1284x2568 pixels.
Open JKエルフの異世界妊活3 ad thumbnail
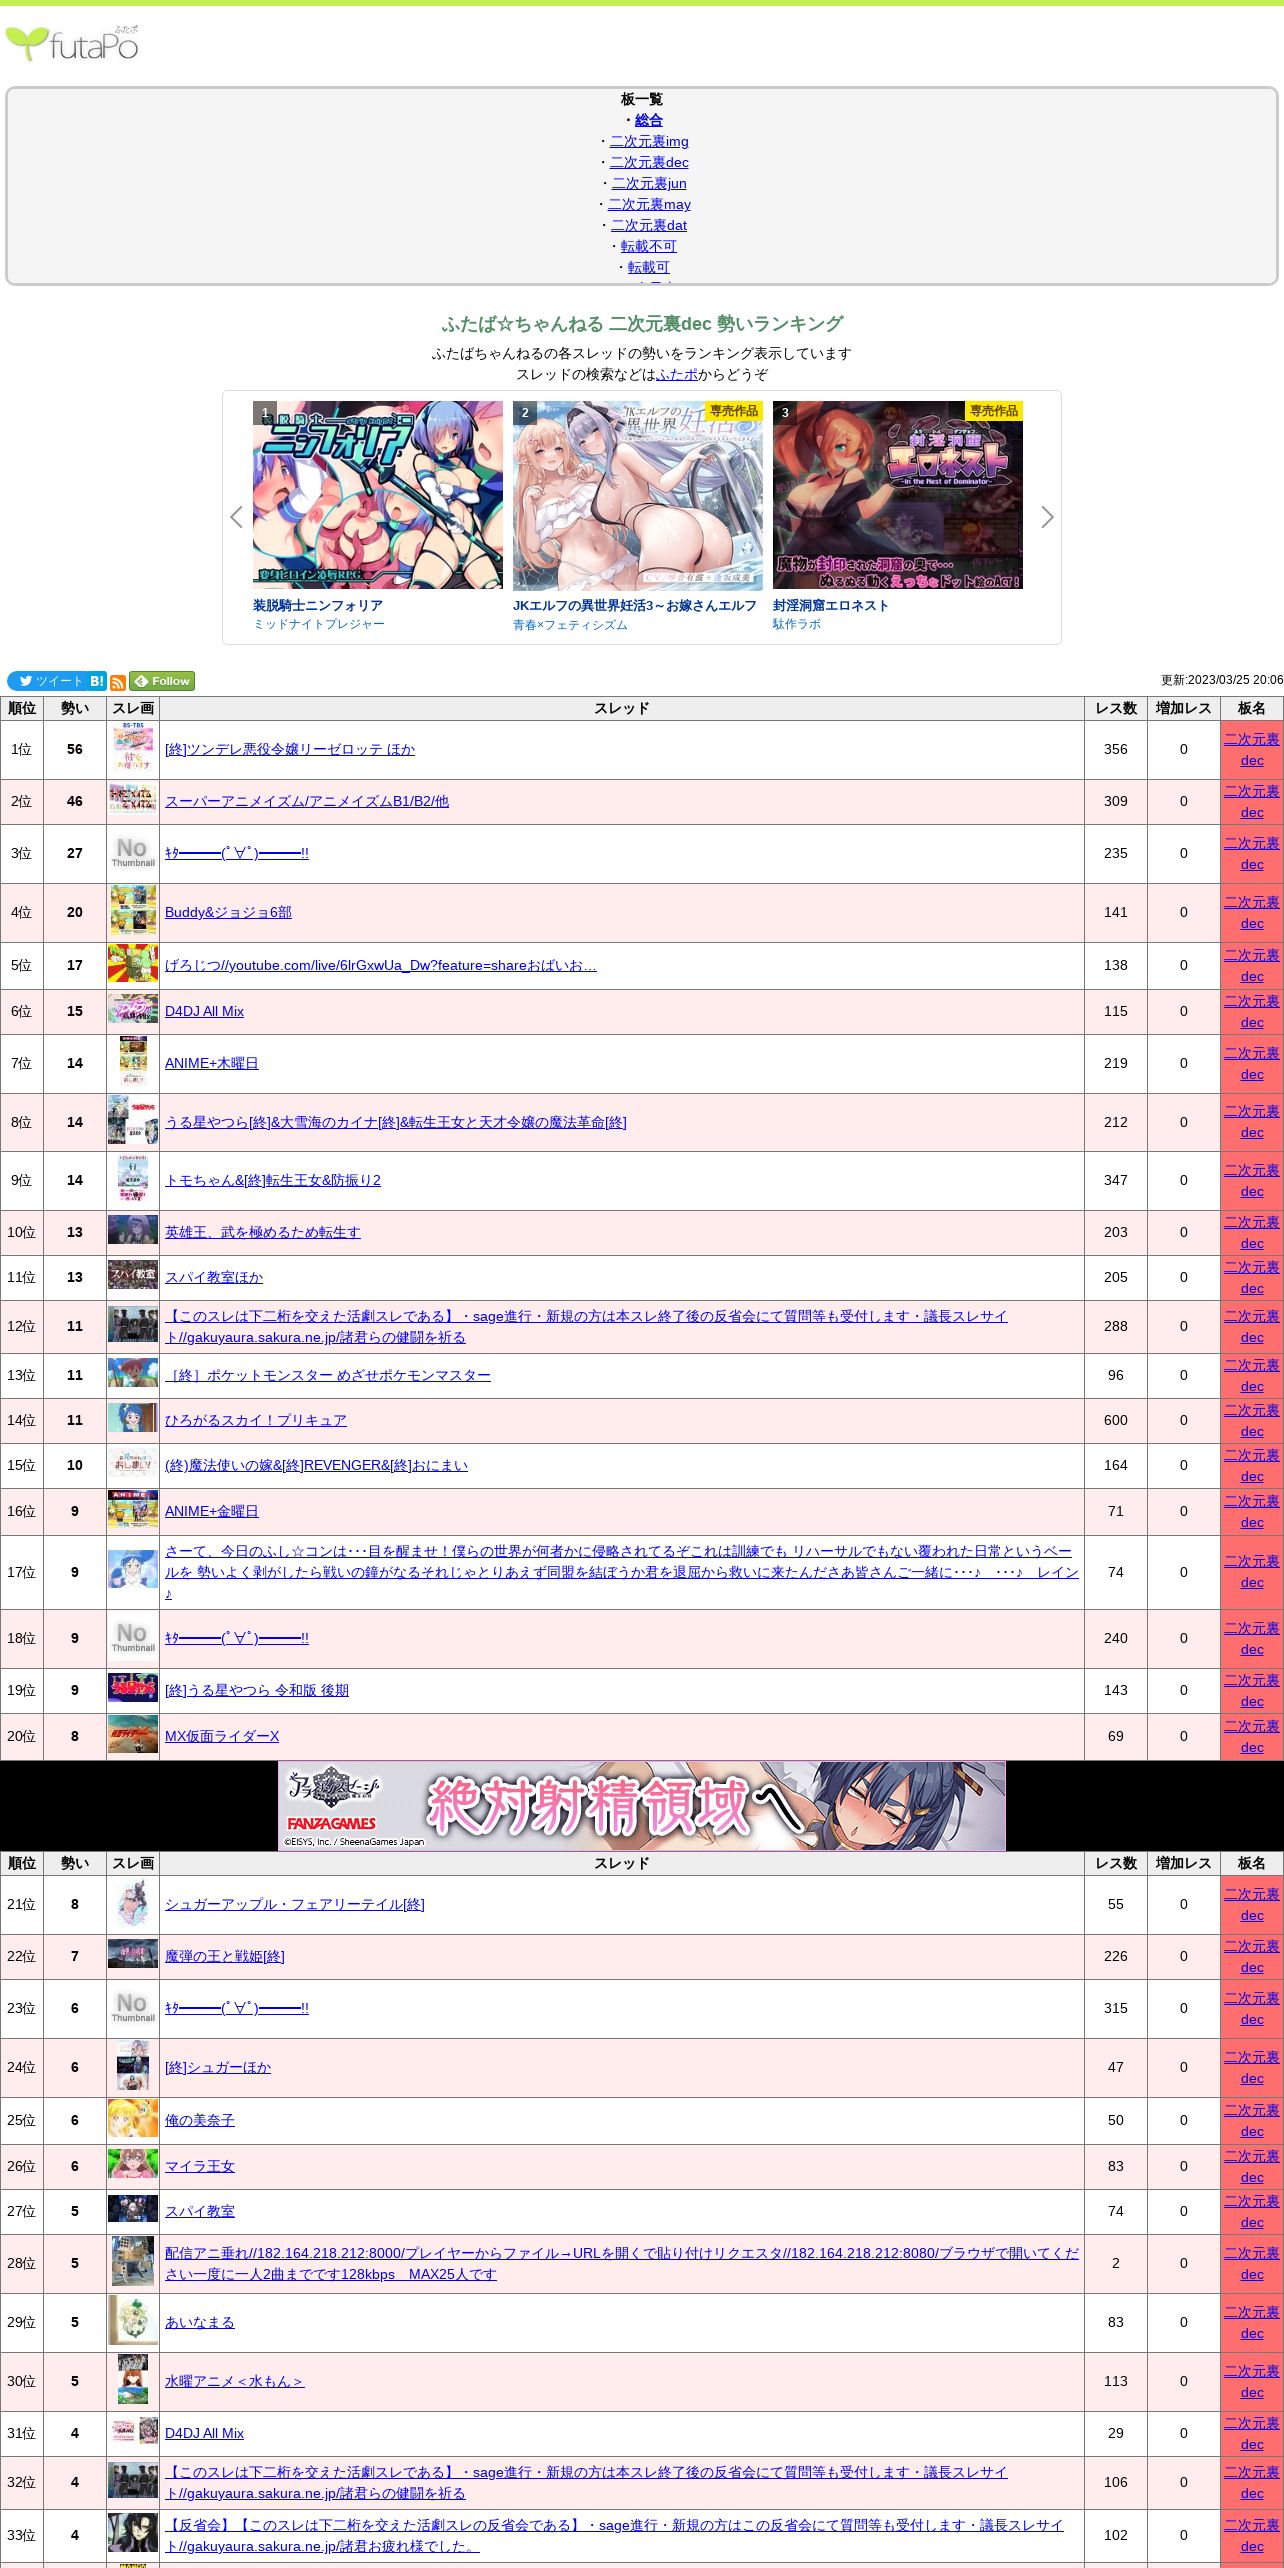coord(638,495)
